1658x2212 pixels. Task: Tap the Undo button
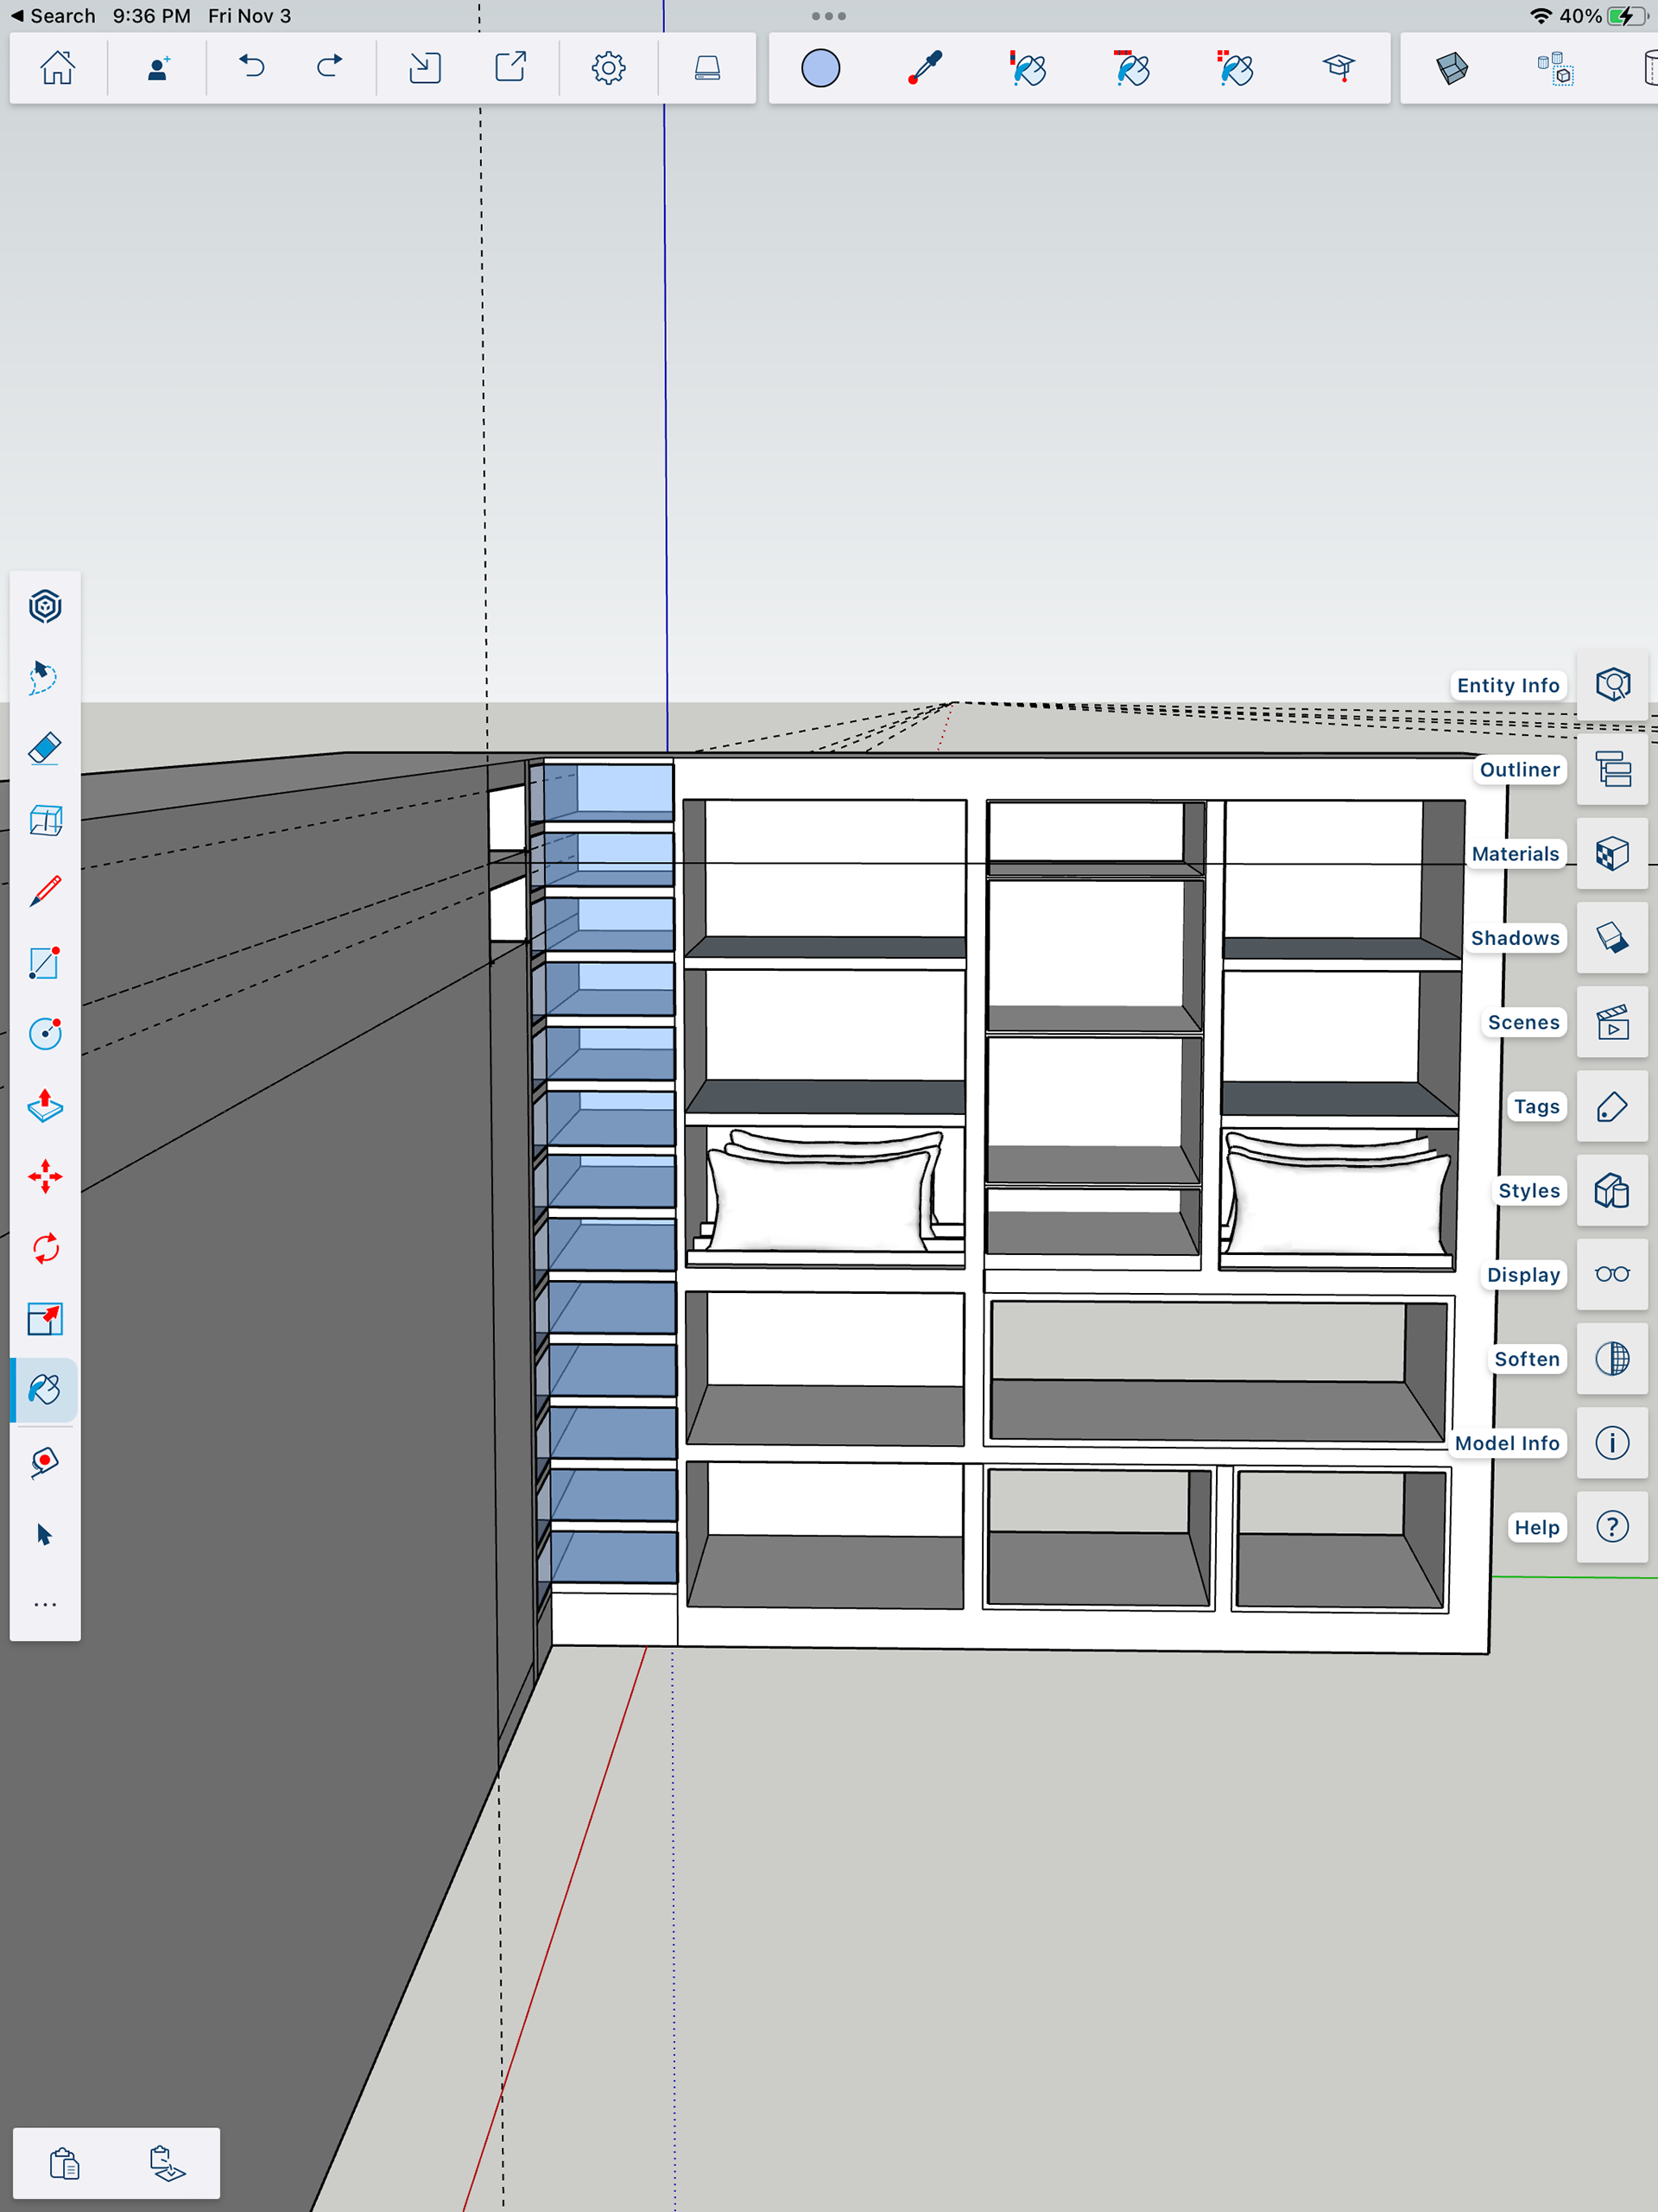pos(252,68)
